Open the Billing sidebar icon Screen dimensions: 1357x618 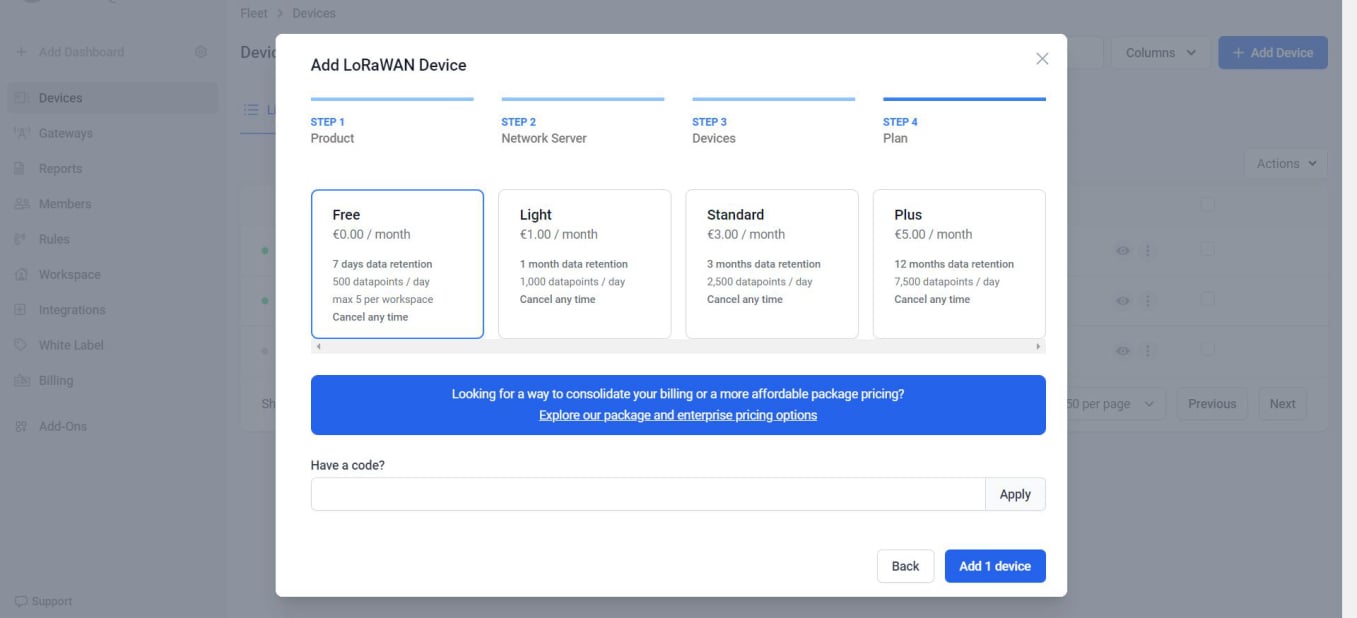pos(21,380)
